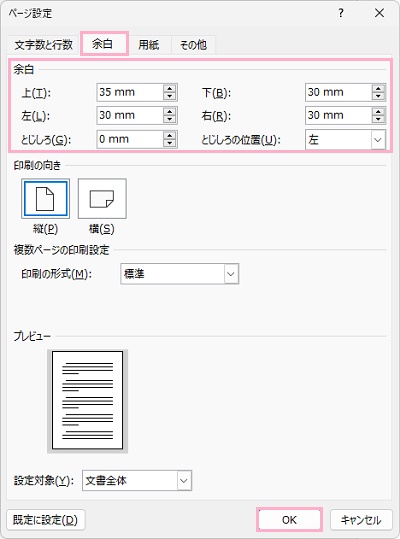
Task: Click the page preview thumbnail
Action: point(88,400)
